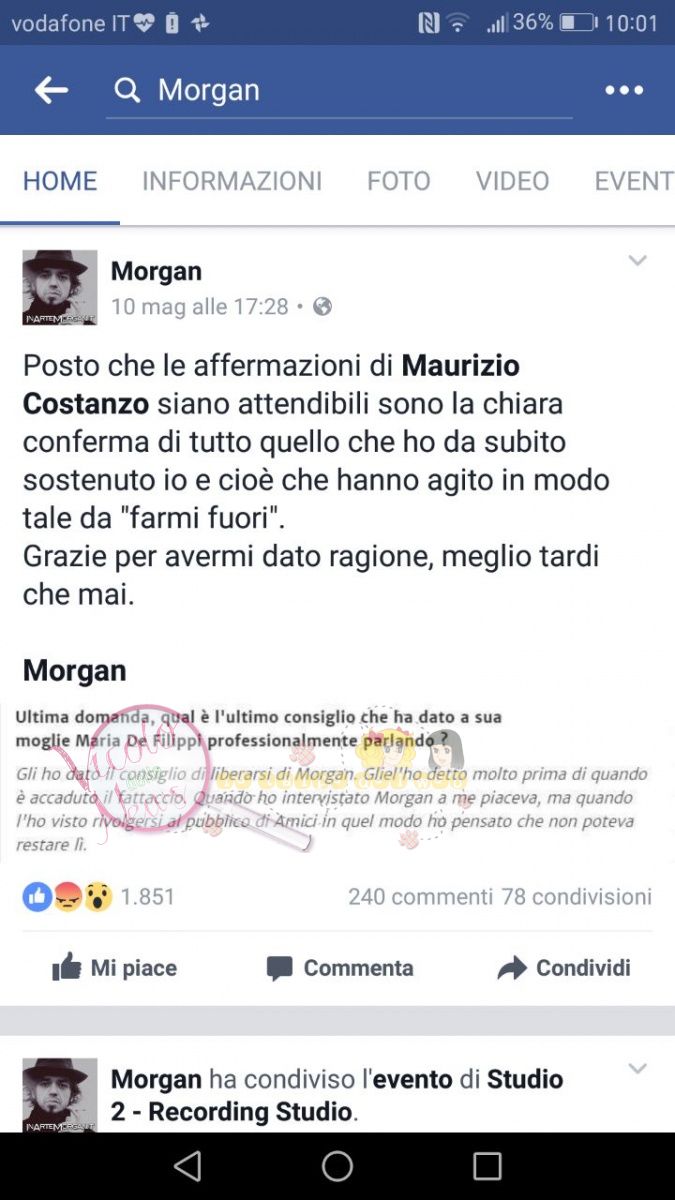Image resolution: width=675 pixels, height=1200 pixels.
Task: Select the VIDEO tab
Action: coord(512,181)
